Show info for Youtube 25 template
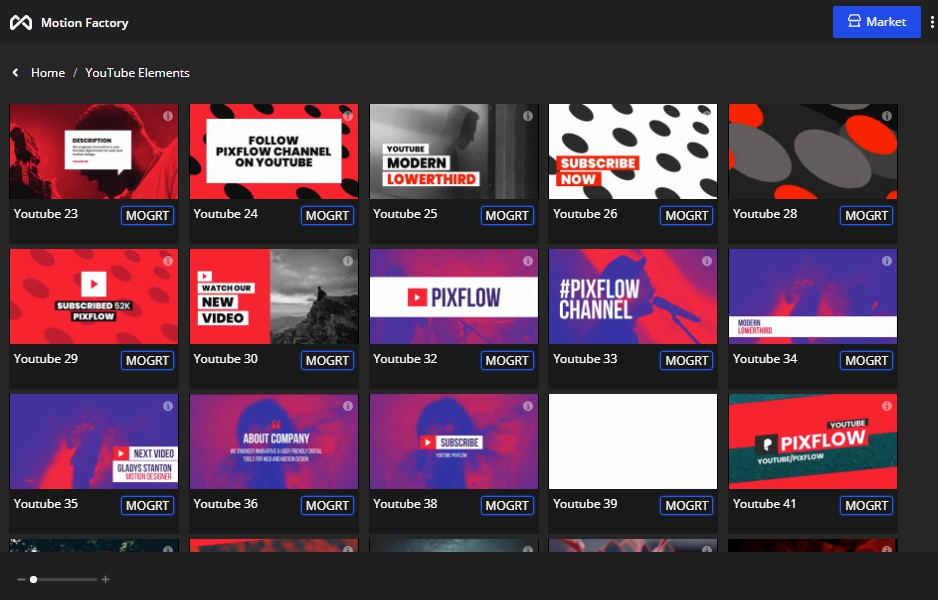The image size is (938, 600). pyautogui.click(x=528, y=116)
